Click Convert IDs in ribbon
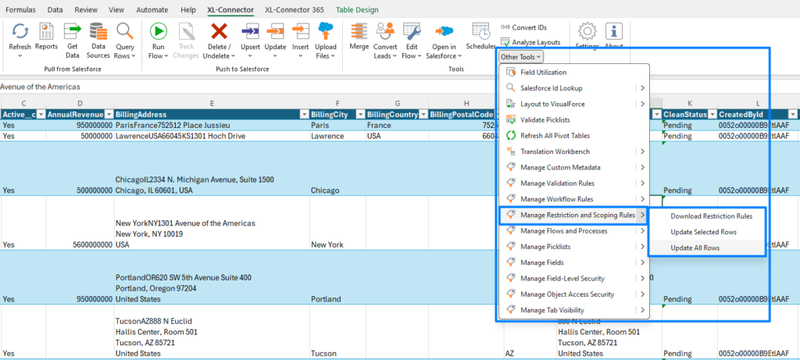The width and height of the screenshot is (800, 360). pyautogui.click(x=524, y=28)
